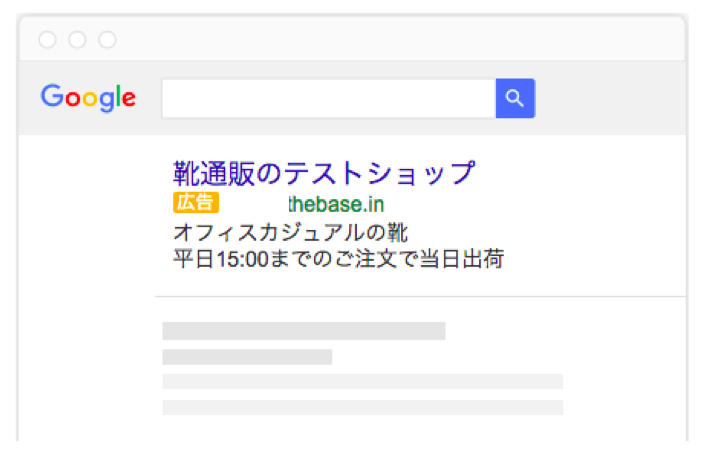Click the green thebase.in URL
This screenshot has height=465, width=703.
(336, 204)
